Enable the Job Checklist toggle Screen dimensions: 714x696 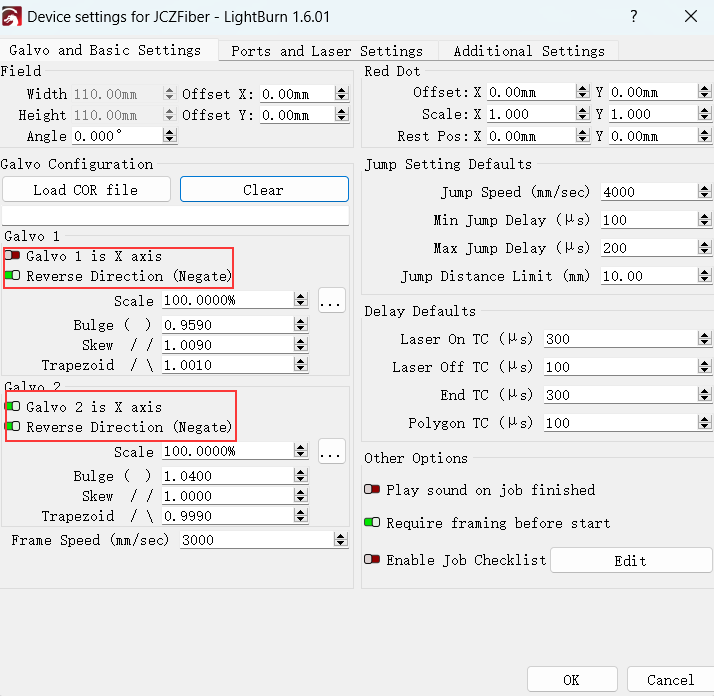tap(372, 559)
